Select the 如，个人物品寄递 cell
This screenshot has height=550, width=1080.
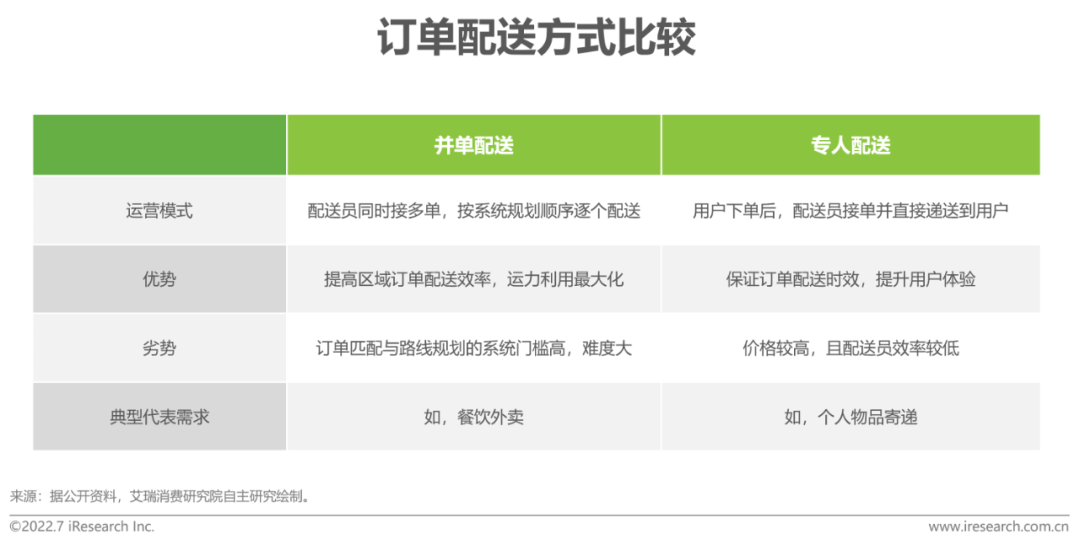[x=850, y=417]
